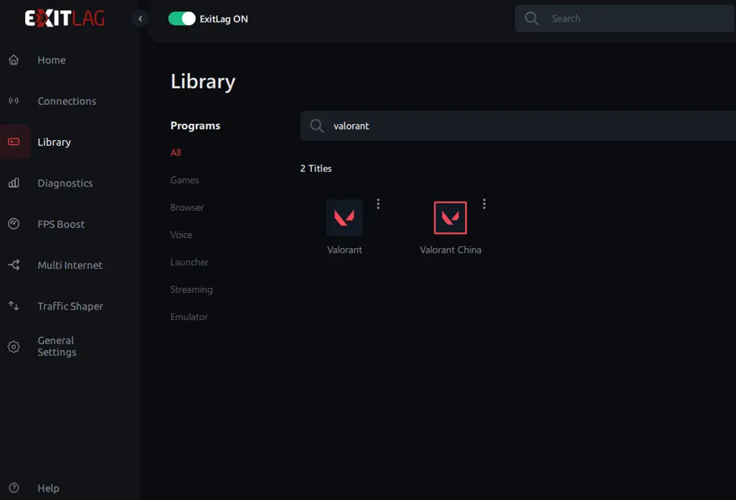
Task: Click the Traffic Shaper arrows icon
Action: point(14,306)
